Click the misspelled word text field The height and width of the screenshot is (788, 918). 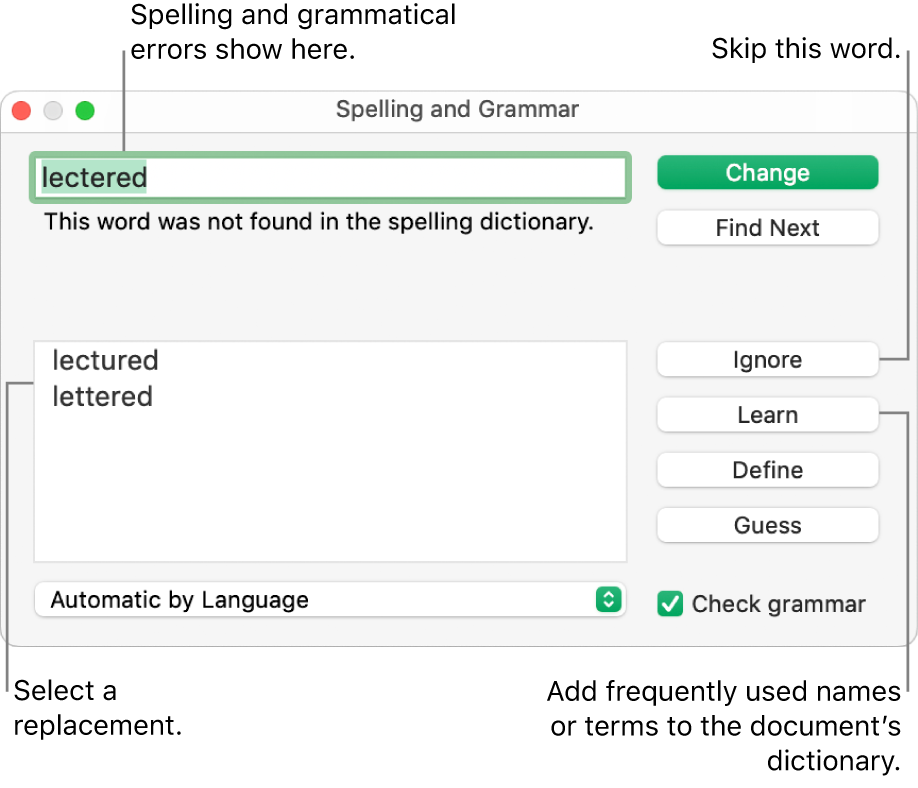click(x=330, y=177)
